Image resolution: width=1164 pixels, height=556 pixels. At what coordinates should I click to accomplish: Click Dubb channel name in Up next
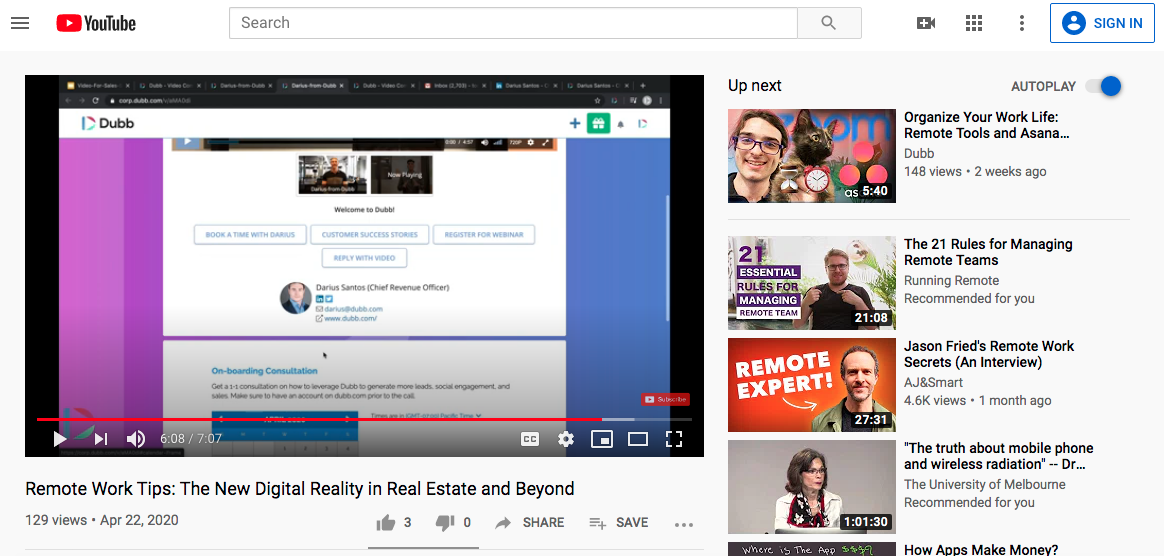[919, 154]
